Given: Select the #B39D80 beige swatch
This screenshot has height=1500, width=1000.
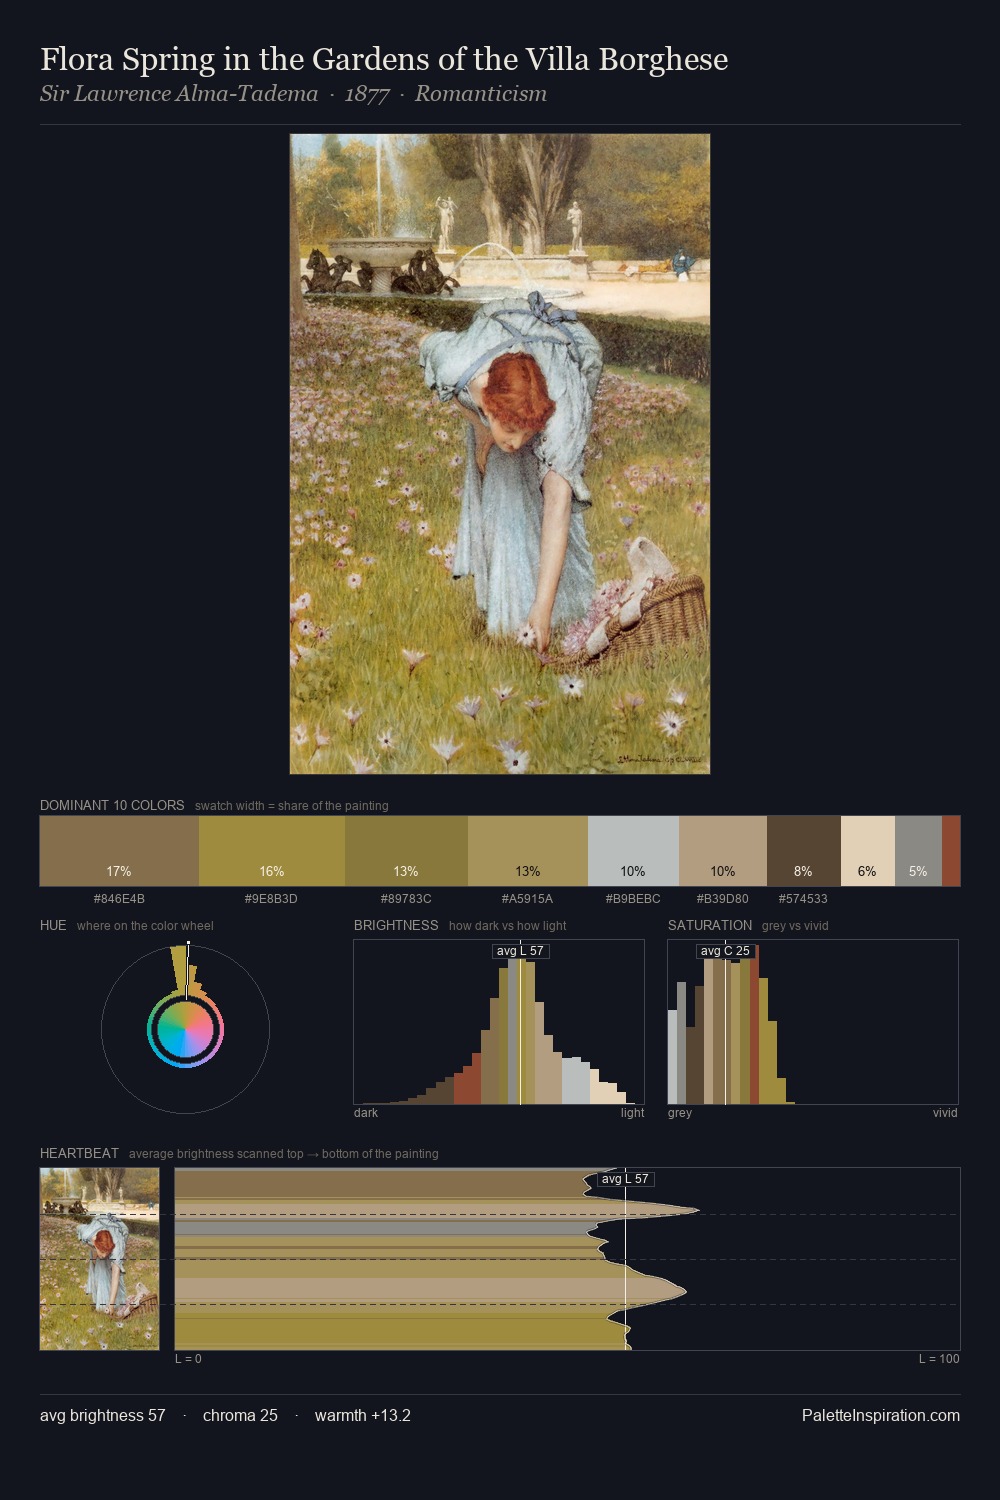Looking at the screenshot, I should (x=723, y=851).
